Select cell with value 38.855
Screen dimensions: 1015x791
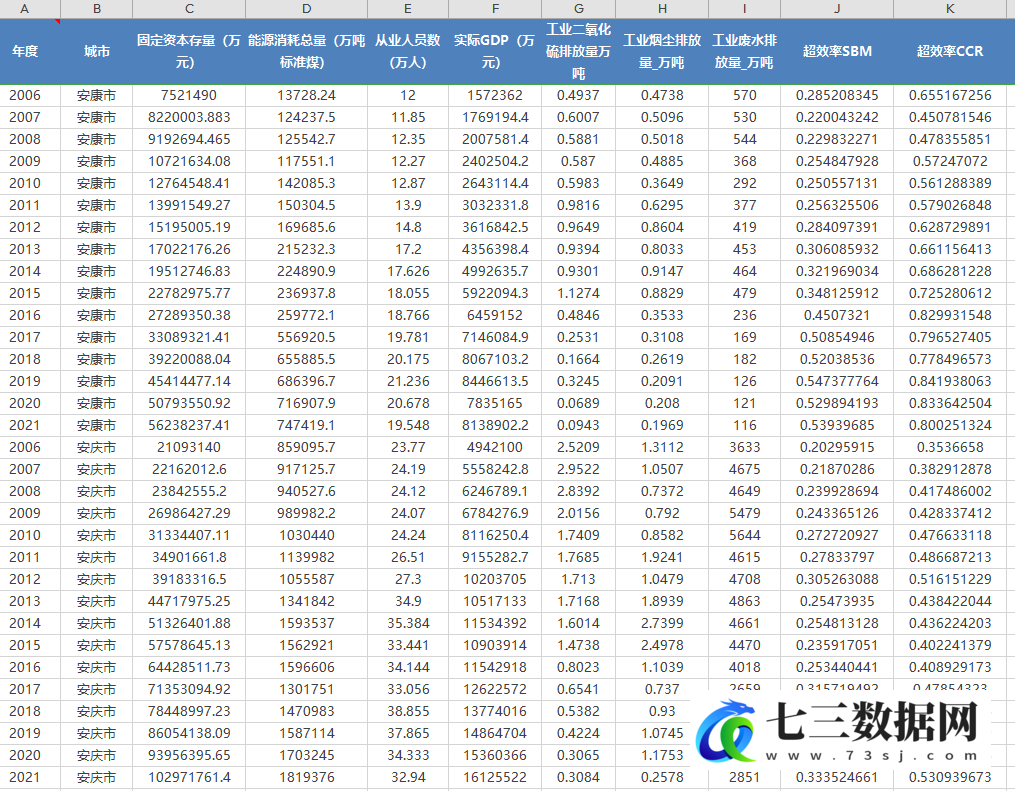click(408, 711)
